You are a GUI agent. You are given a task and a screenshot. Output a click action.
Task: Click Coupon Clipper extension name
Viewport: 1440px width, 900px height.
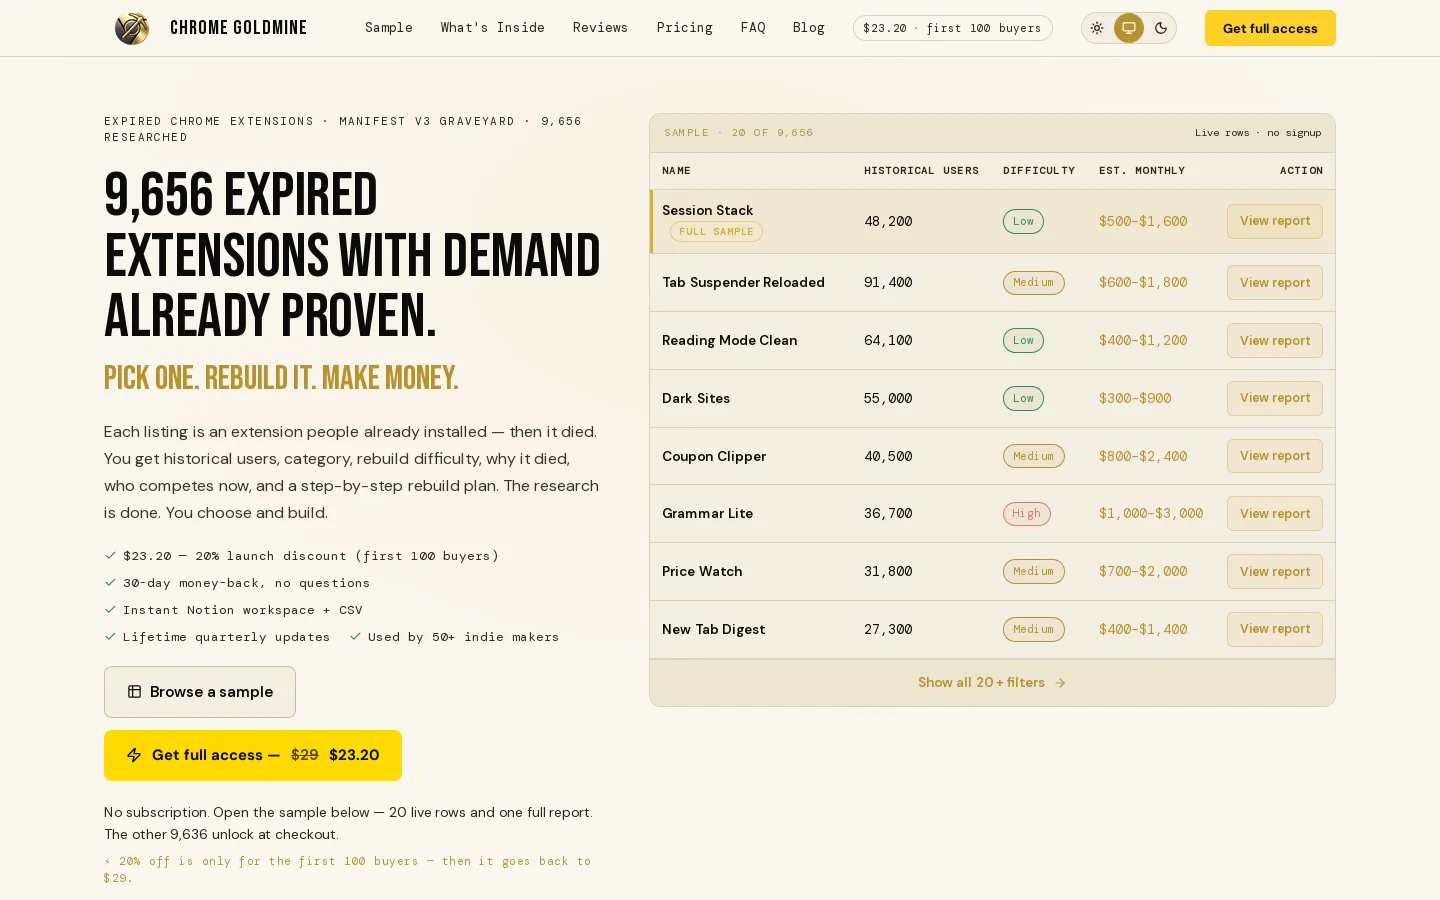point(714,456)
